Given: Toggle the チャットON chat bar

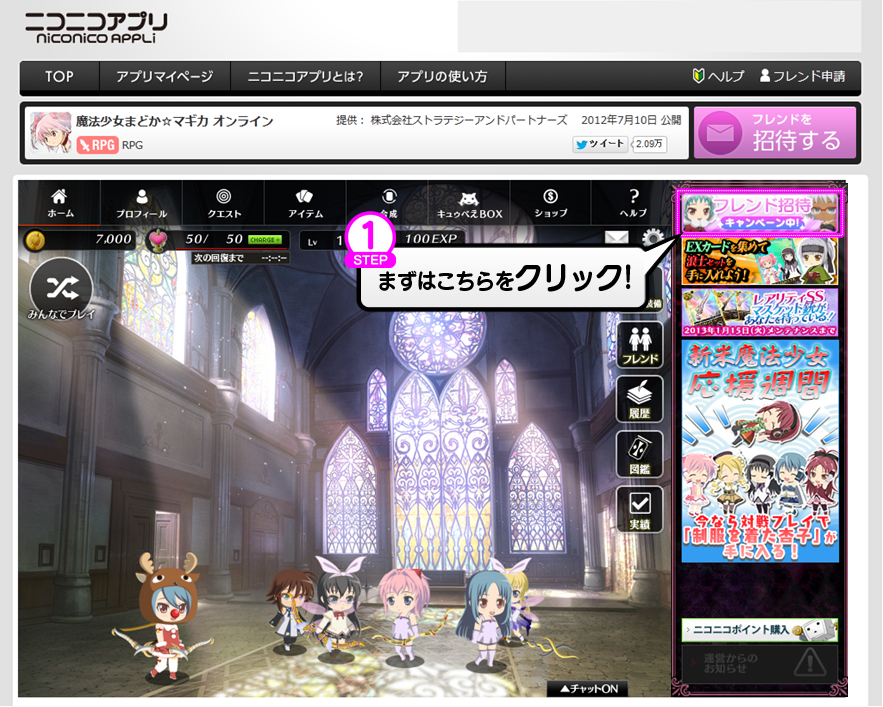Looking at the screenshot, I should pyautogui.click(x=587, y=689).
